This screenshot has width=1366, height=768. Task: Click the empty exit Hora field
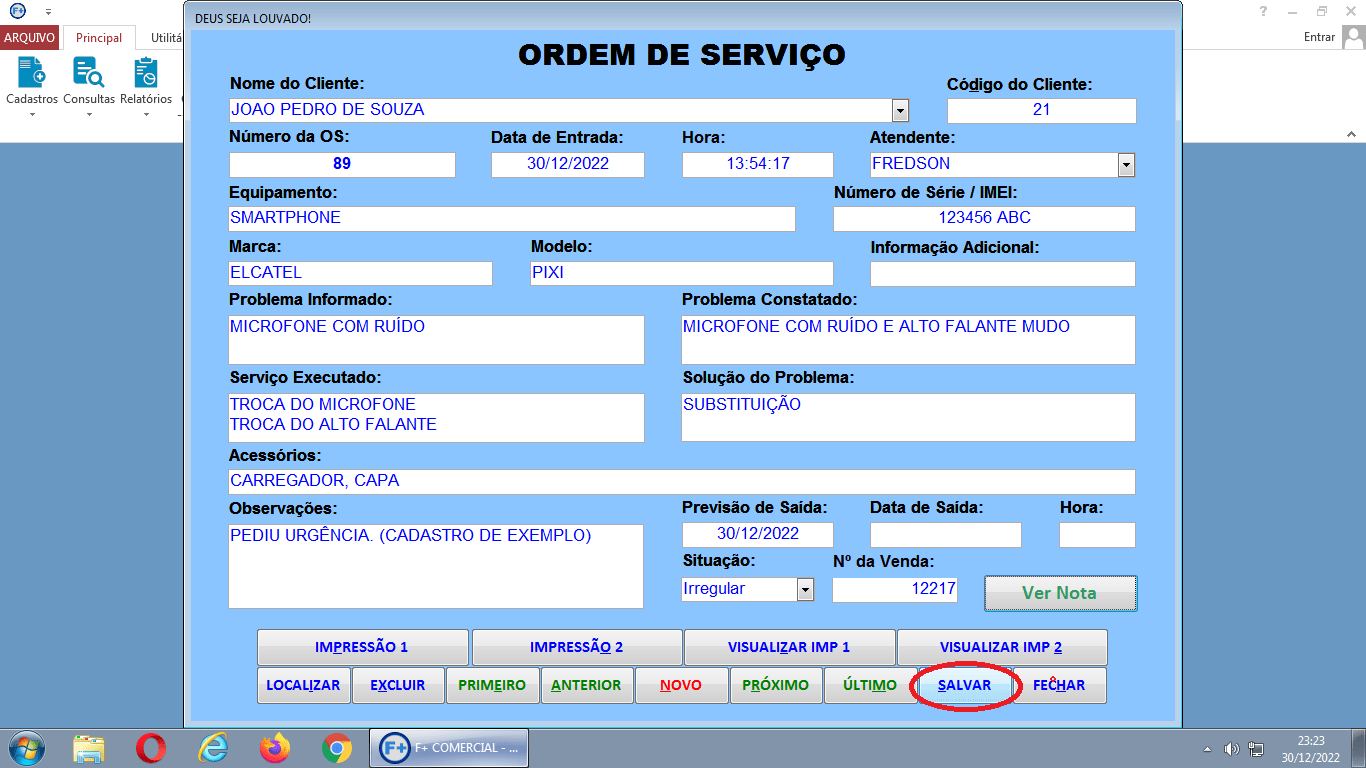(x=1097, y=535)
